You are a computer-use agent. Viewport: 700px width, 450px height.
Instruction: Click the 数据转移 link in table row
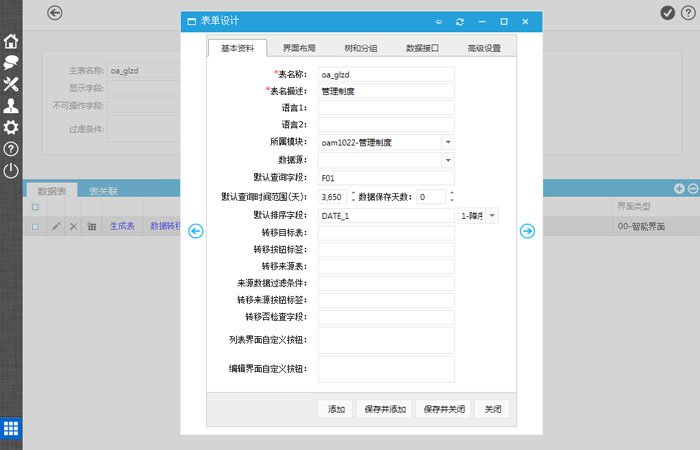tap(165, 226)
